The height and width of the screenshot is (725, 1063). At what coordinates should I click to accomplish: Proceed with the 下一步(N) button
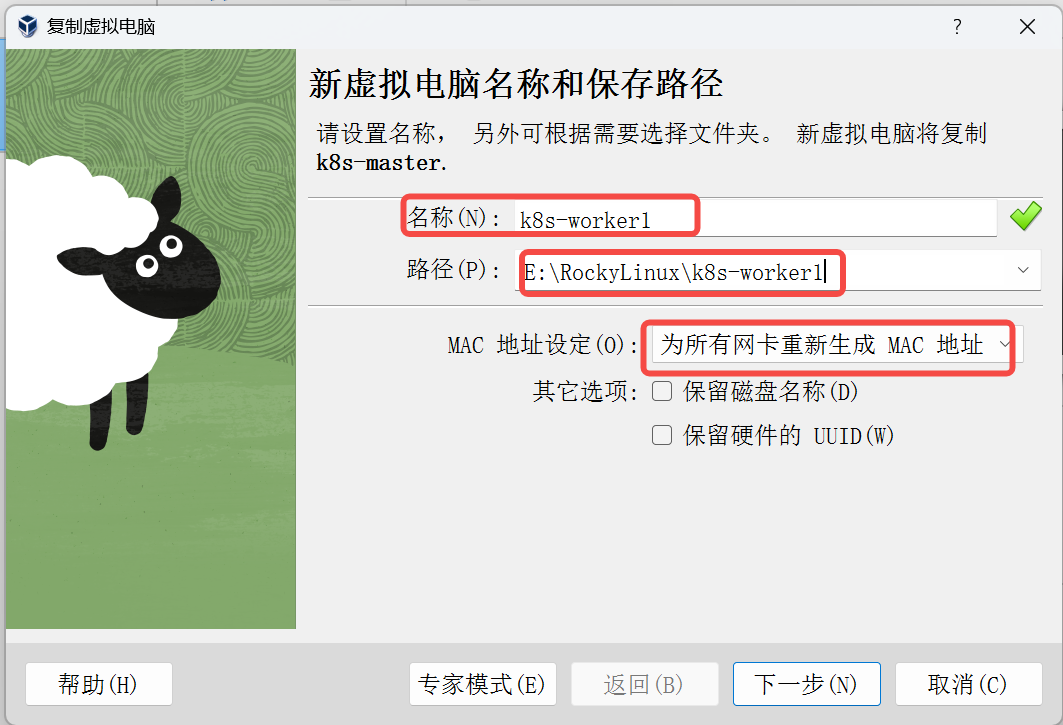807,684
